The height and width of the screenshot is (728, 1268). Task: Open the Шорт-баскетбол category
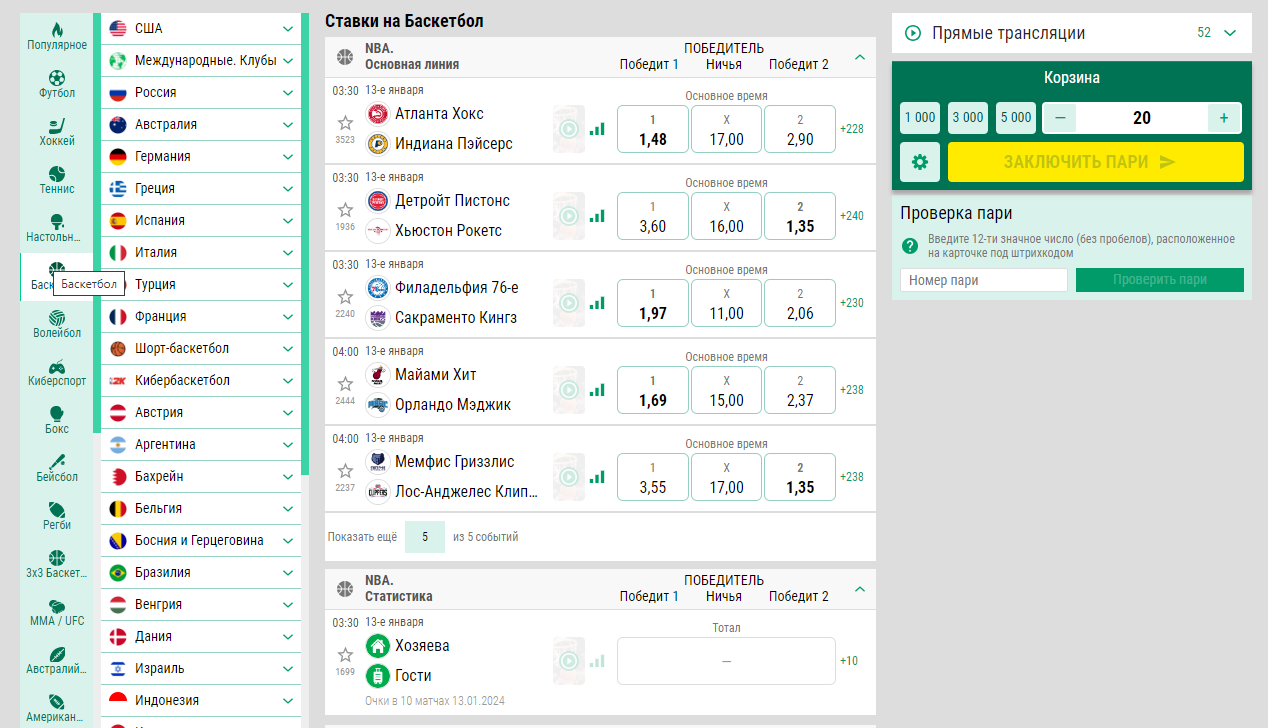pyautogui.click(x=201, y=348)
